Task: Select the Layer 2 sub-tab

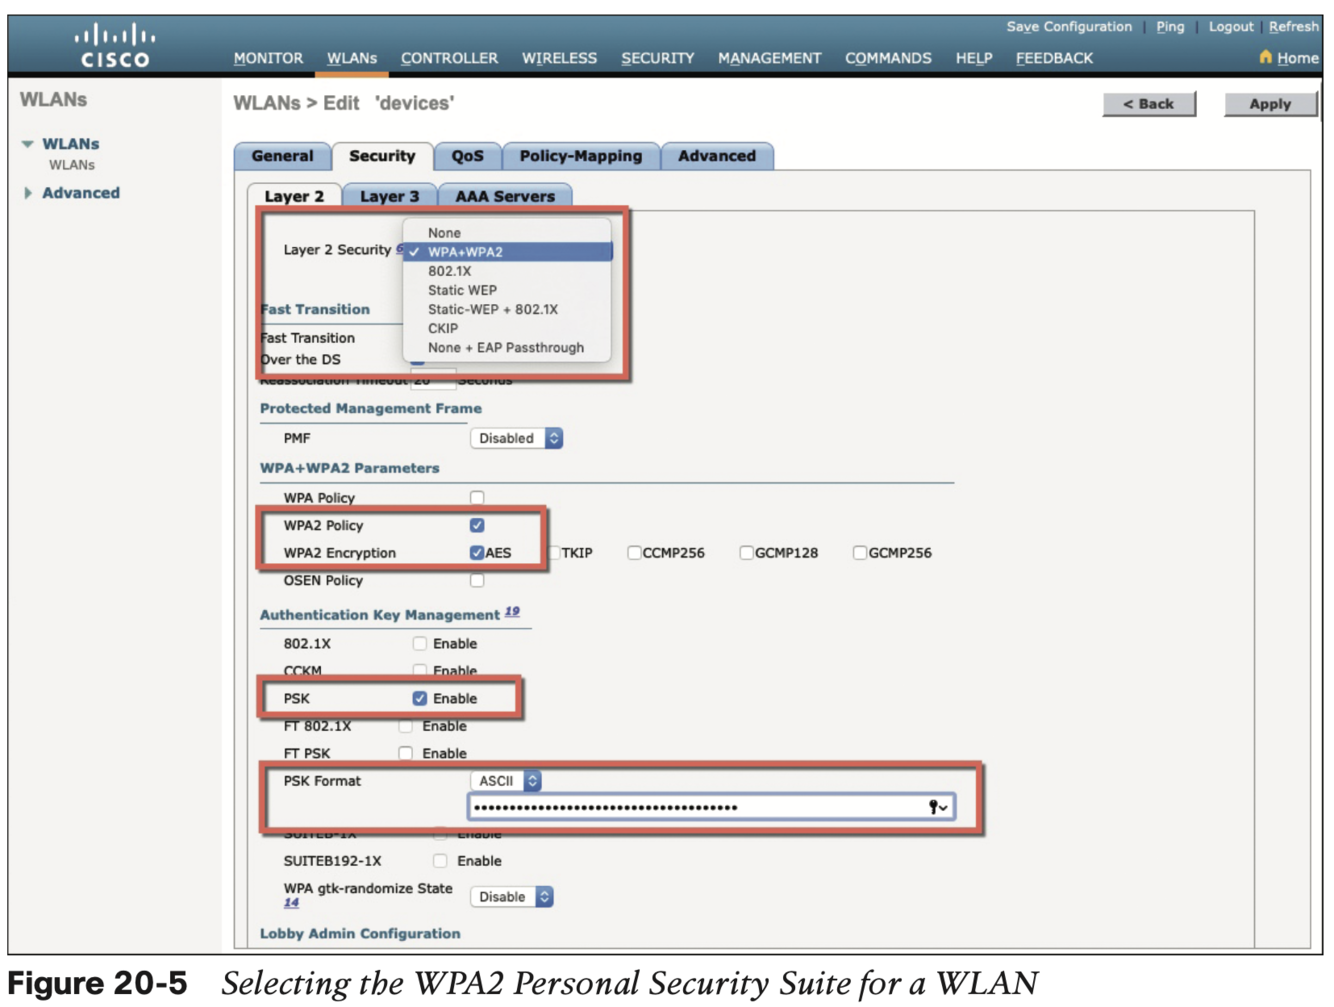Action: [294, 196]
